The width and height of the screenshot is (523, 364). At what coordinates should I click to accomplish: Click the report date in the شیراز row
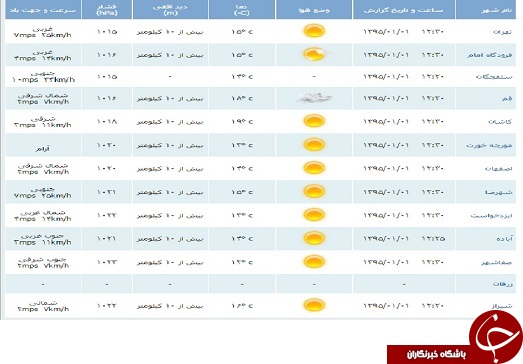click(386, 306)
